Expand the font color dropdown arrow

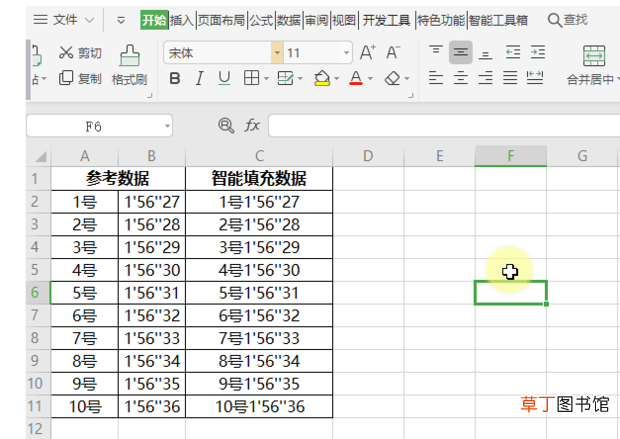[x=370, y=79]
